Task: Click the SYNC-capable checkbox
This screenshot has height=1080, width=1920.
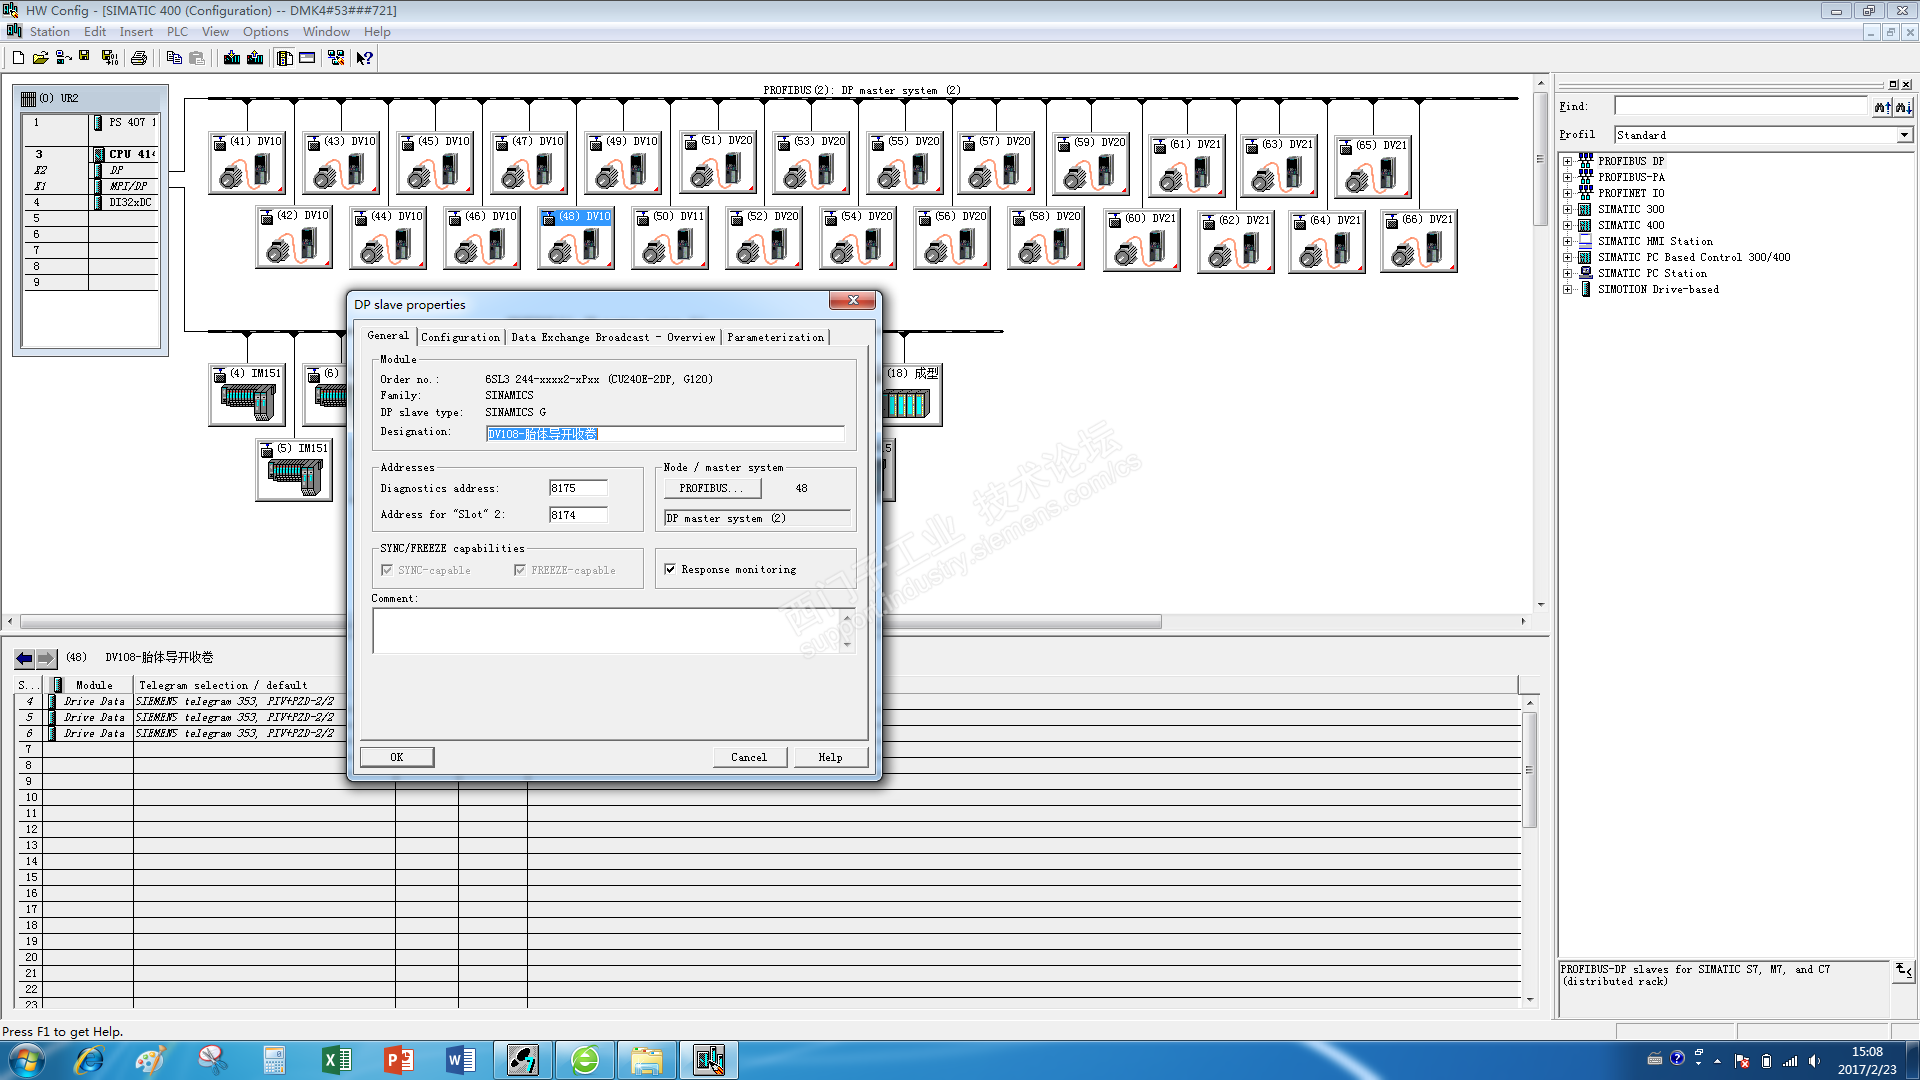Action: (387, 570)
